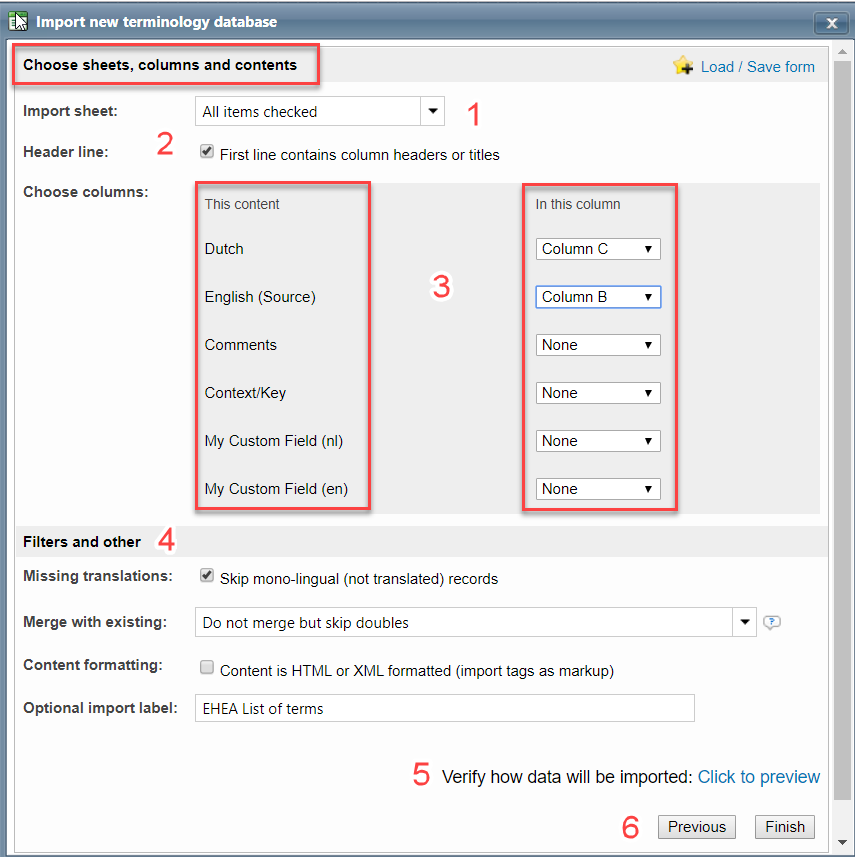The image size is (855, 858).
Task: Toggle First line contains column headers checkbox
Action: [207, 152]
